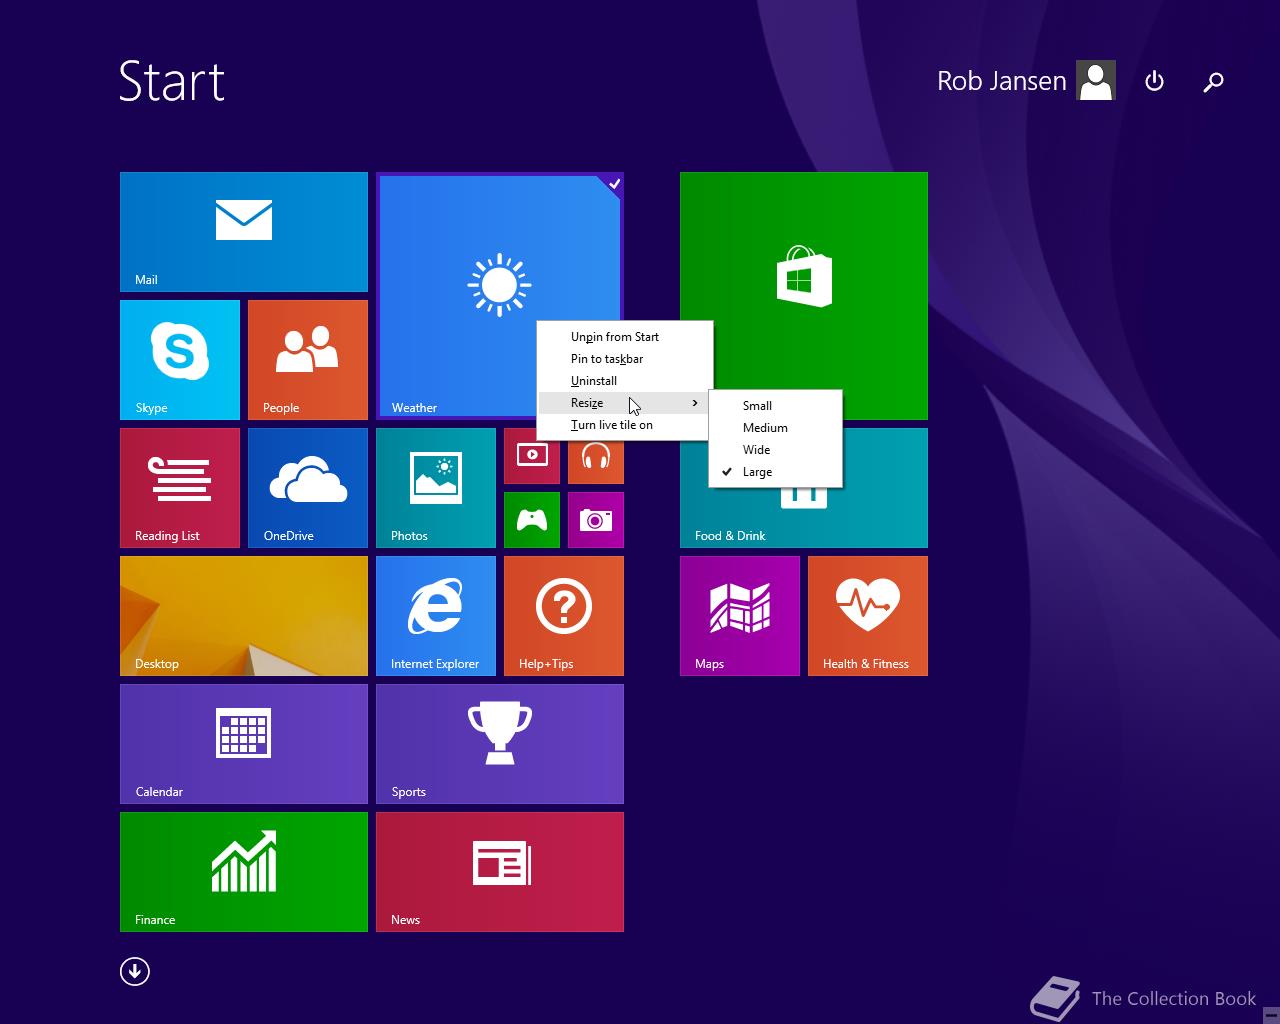This screenshot has height=1024, width=1280.
Task: Open the Calendar tile
Action: [x=244, y=744]
